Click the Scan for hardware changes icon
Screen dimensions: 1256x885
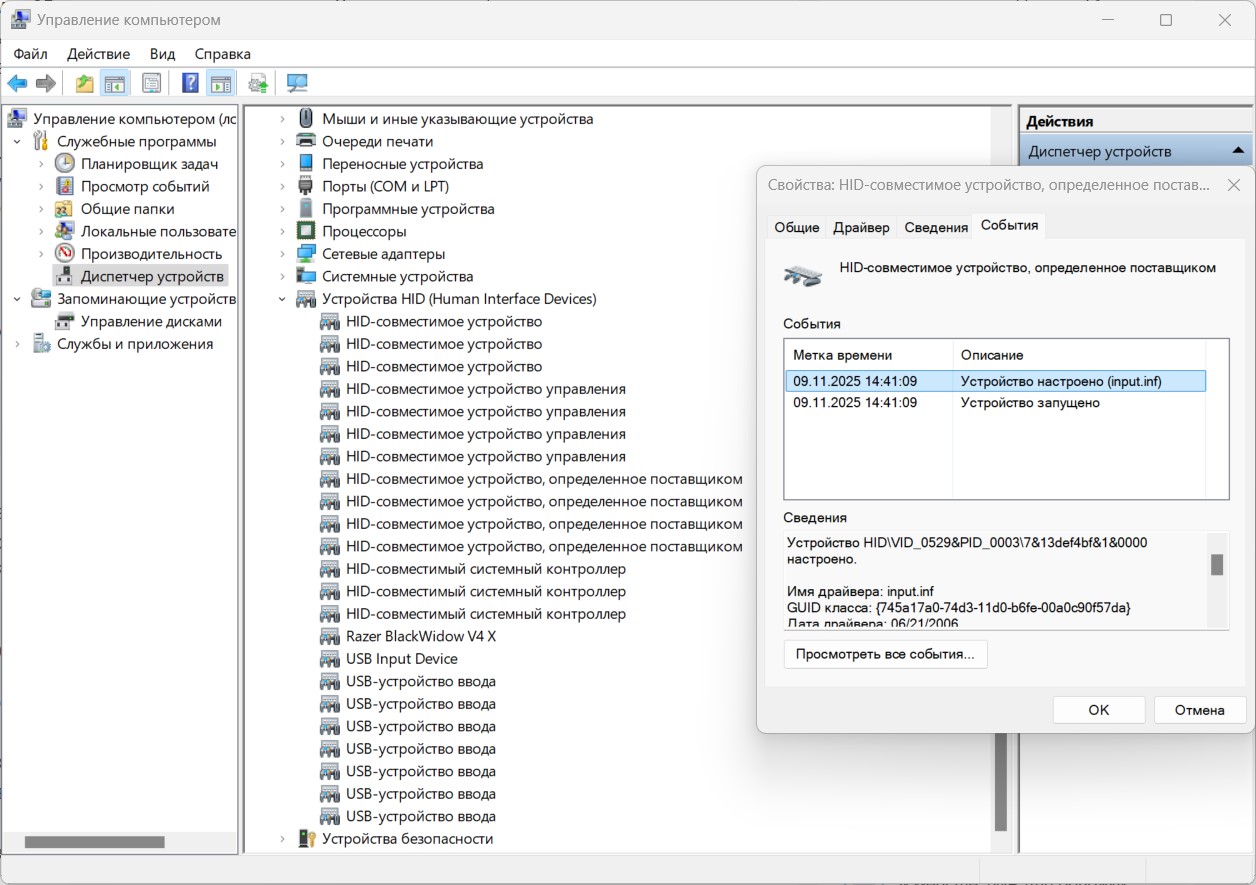click(x=297, y=83)
